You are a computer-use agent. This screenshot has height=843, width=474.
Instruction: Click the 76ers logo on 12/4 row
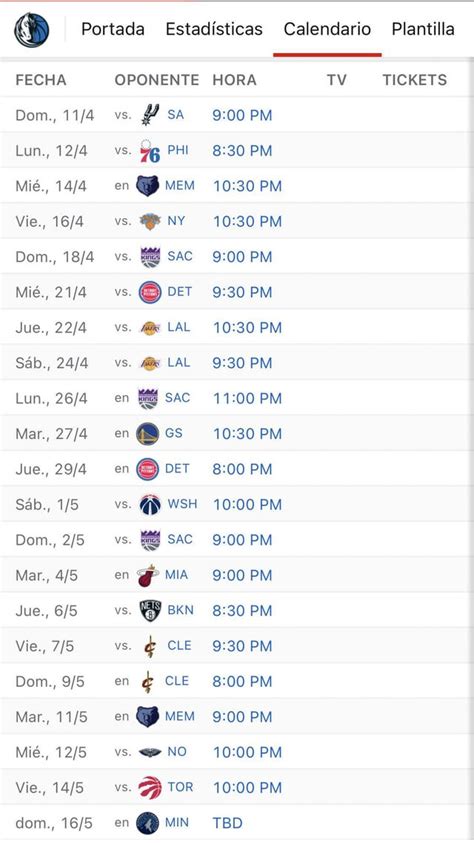pos(150,151)
